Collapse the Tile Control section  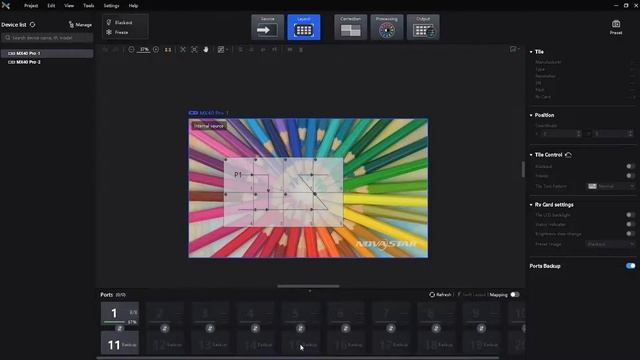(531, 155)
